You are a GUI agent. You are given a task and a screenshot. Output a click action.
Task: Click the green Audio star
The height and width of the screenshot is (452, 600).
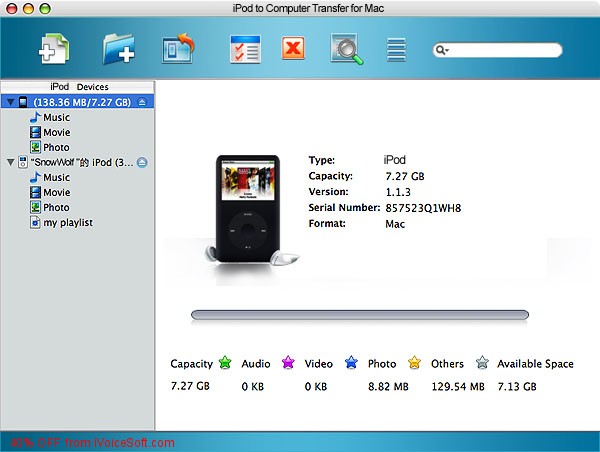[x=225, y=362]
